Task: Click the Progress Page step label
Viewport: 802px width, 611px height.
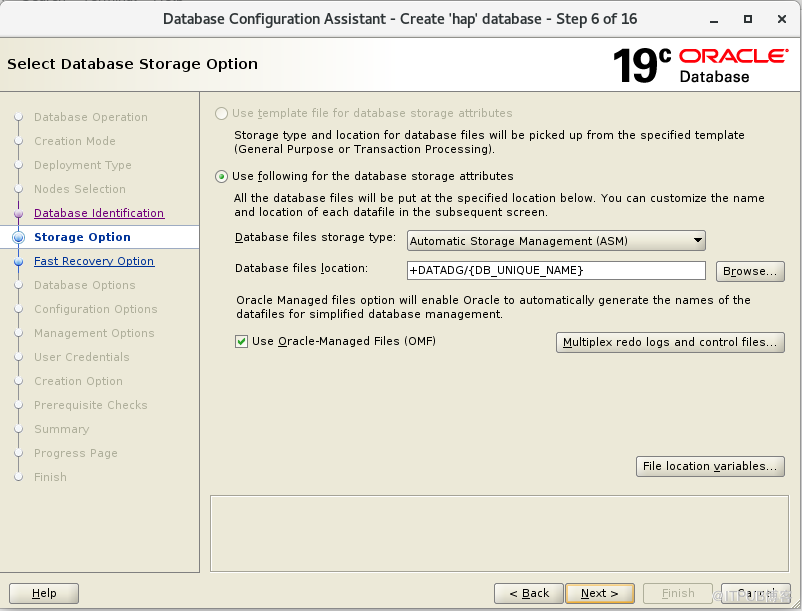Action: 76,454
